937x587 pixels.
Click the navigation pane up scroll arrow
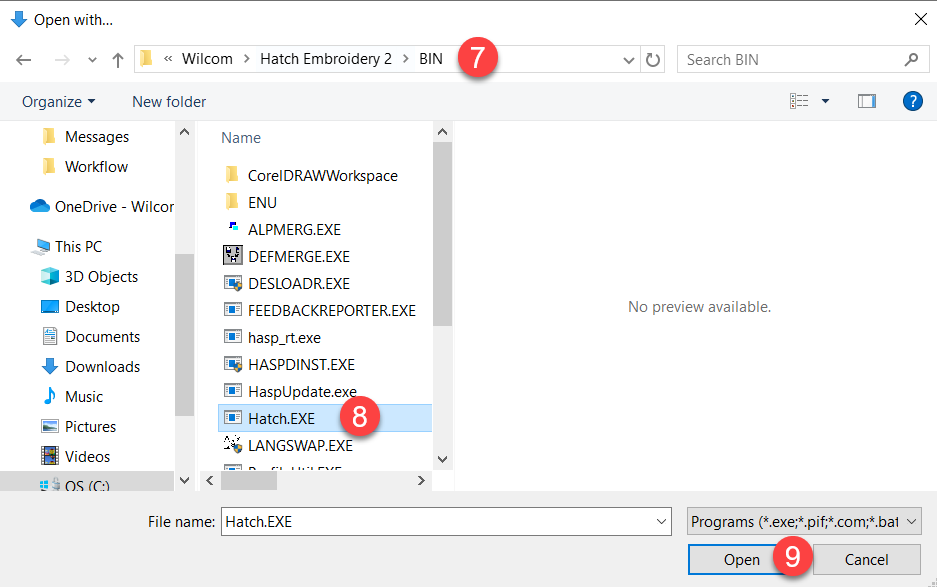click(x=184, y=132)
